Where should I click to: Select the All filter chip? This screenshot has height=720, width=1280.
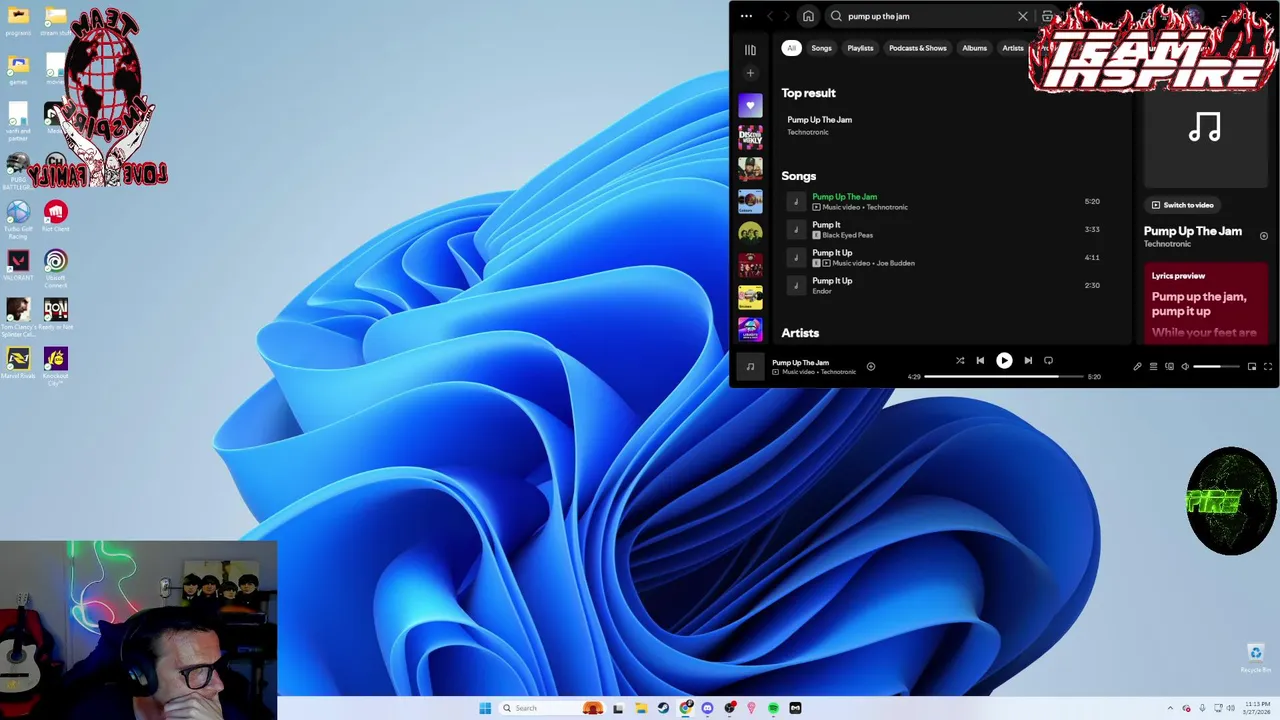(791, 48)
